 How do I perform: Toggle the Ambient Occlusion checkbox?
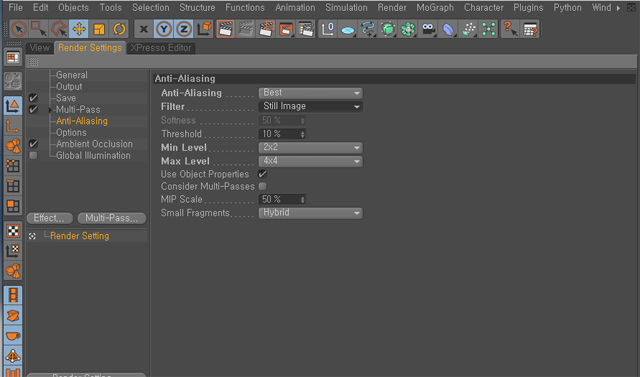[33, 144]
